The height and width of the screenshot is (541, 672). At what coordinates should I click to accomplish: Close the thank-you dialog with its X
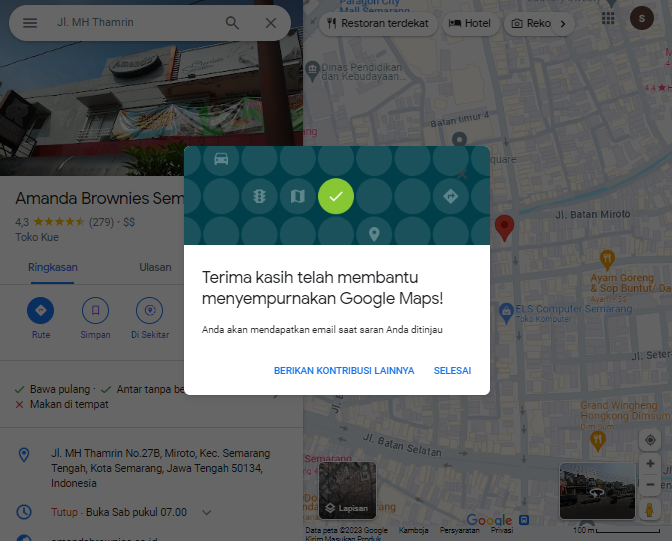coord(462,174)
